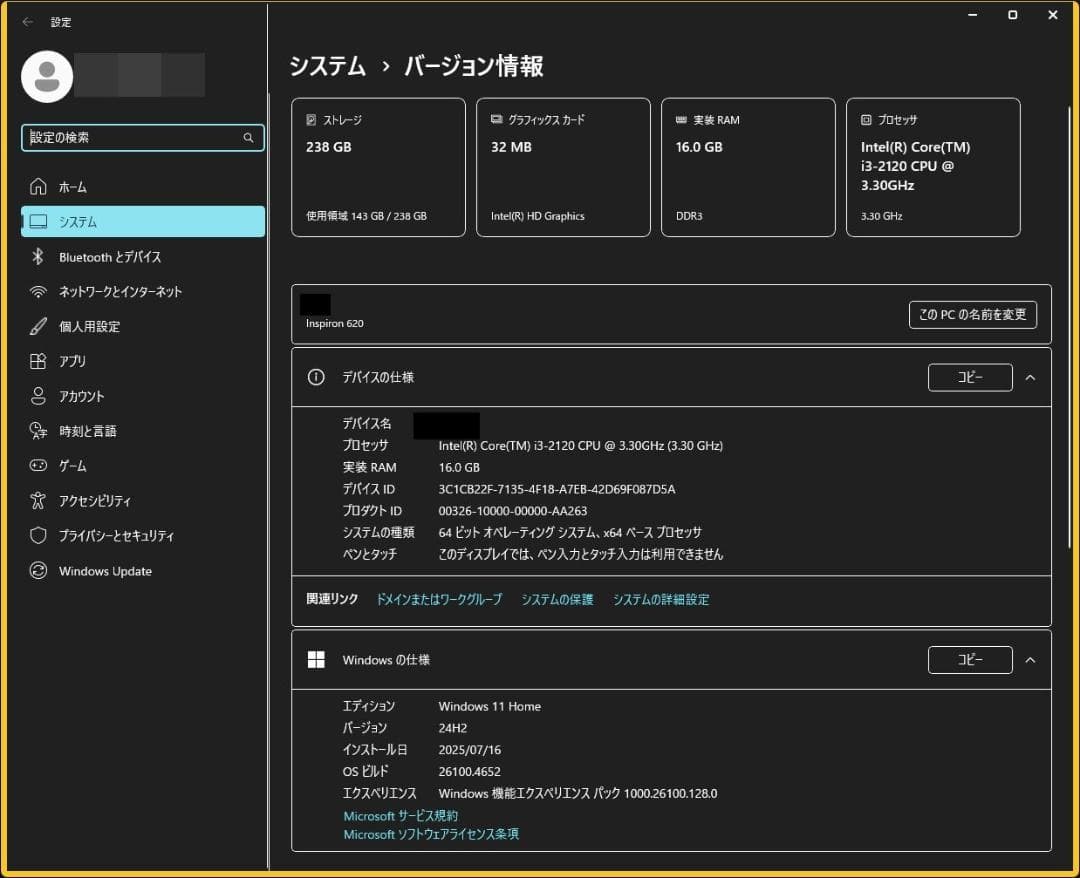Click the インストール日 value 2025/07/16
This screenshot has width=1080, height=878.
(x=469, y=750)
